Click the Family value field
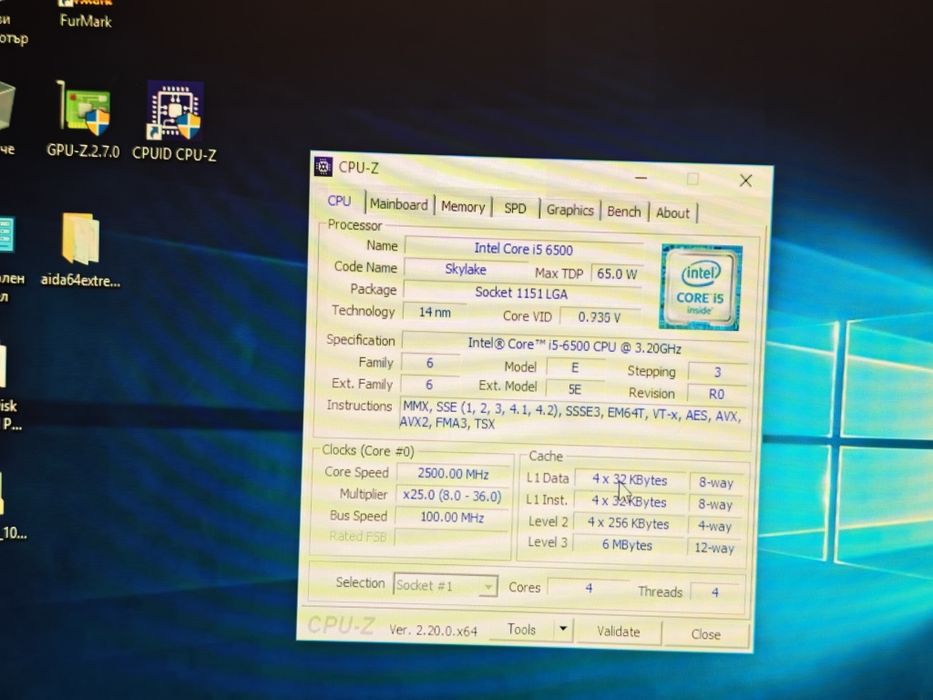This screenshot has height=700, width=933. pos(430,362)
